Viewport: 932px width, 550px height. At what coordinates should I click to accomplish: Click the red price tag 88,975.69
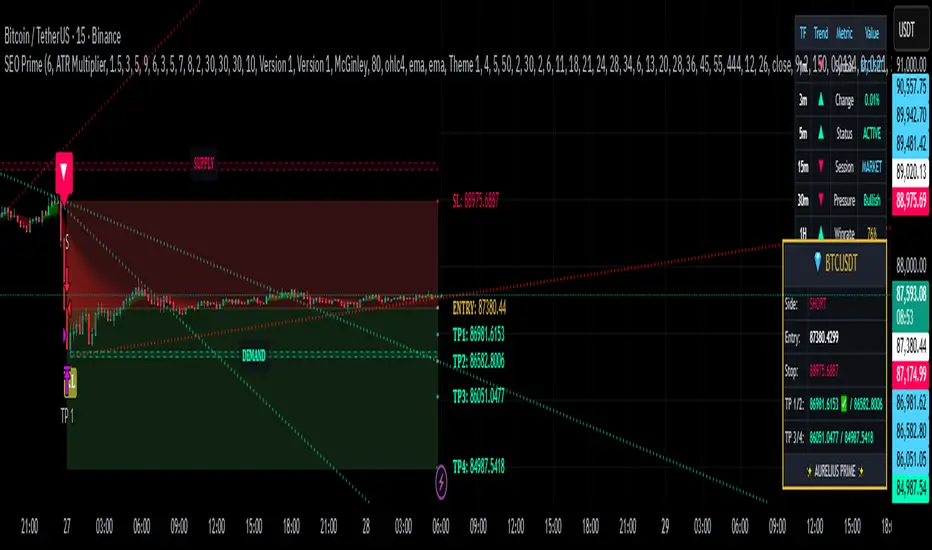pos(911,200)
